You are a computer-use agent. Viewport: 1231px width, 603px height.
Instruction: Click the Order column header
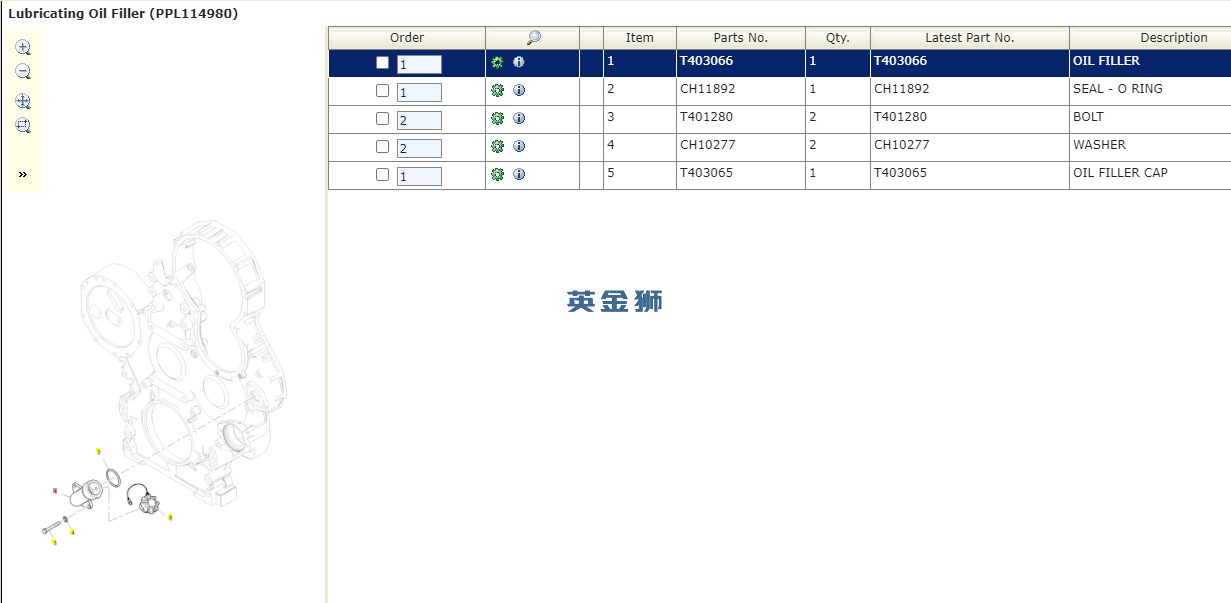[x=407, y=38]
